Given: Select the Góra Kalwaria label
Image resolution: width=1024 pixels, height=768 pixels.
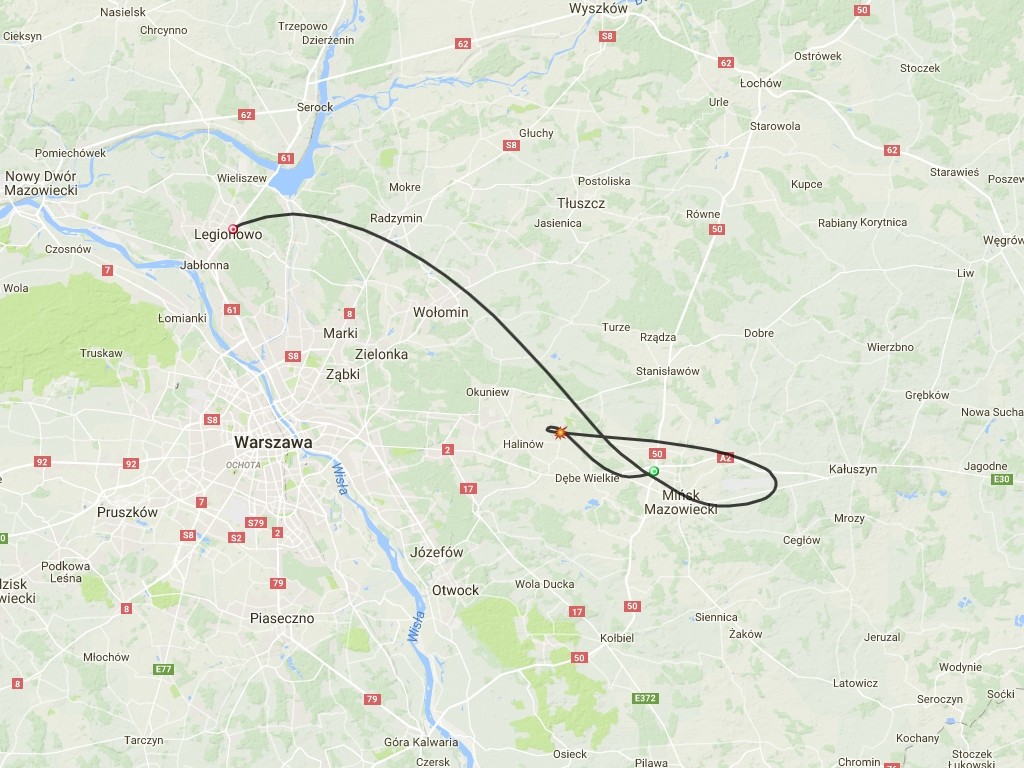Looking at the screenshot, I should (x=421, y=742).
